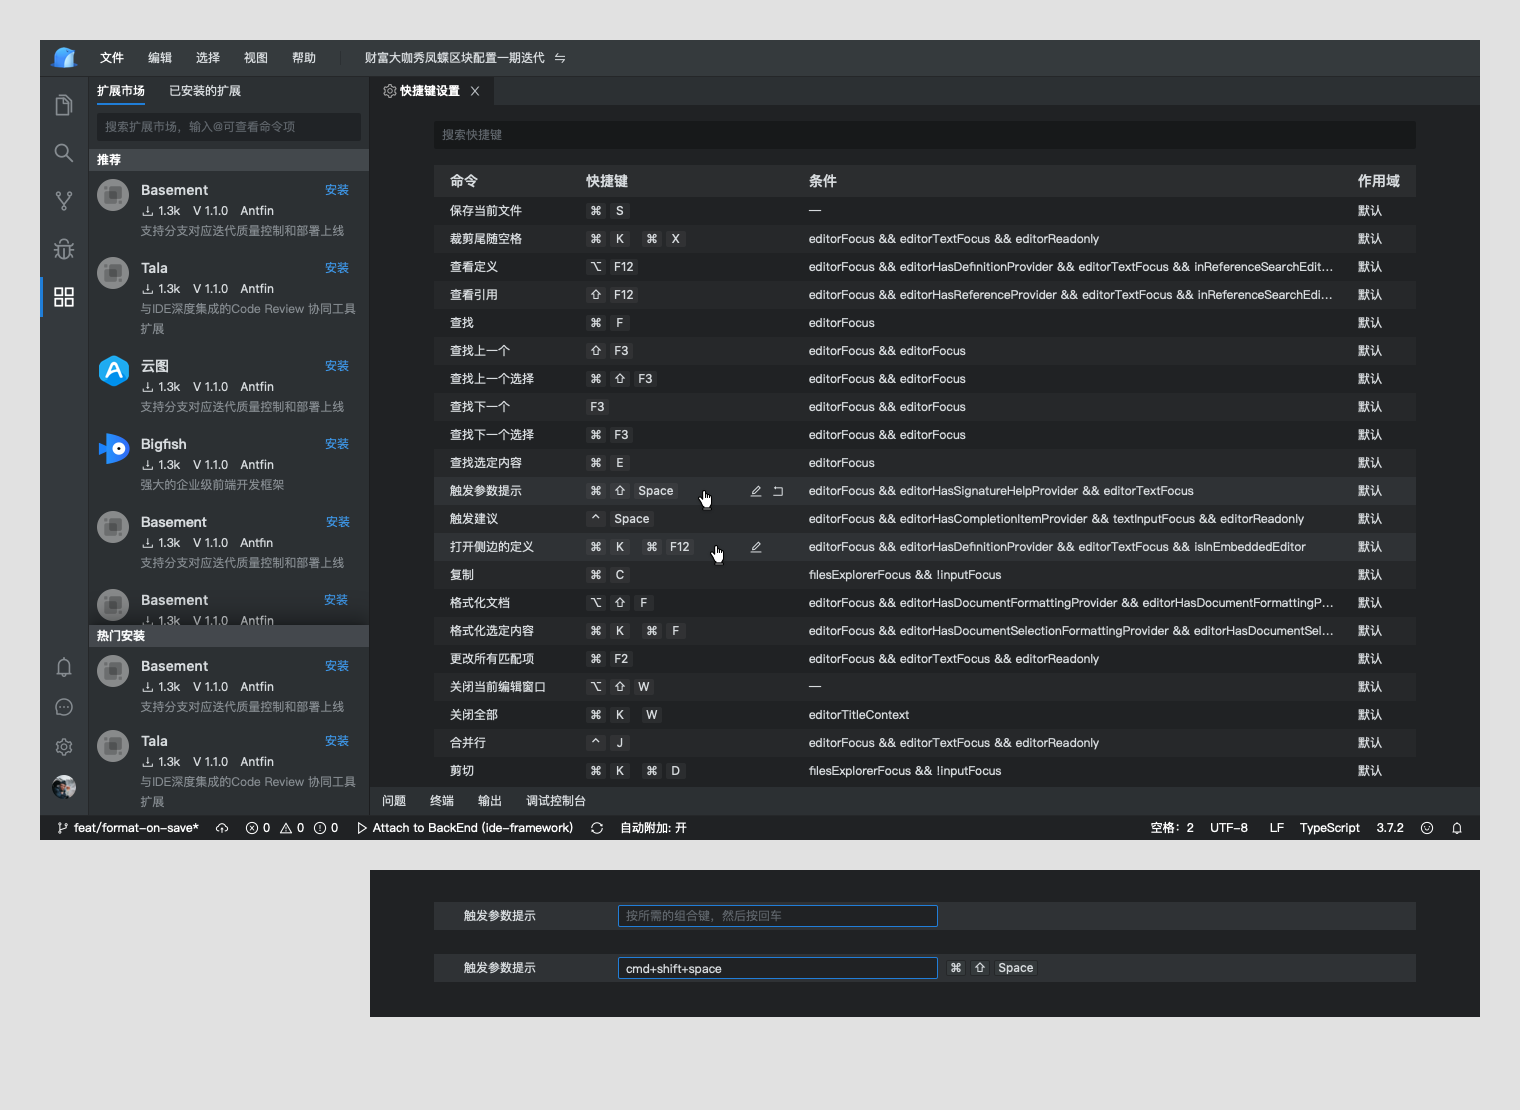Open the search activity icon

[64, 153]
